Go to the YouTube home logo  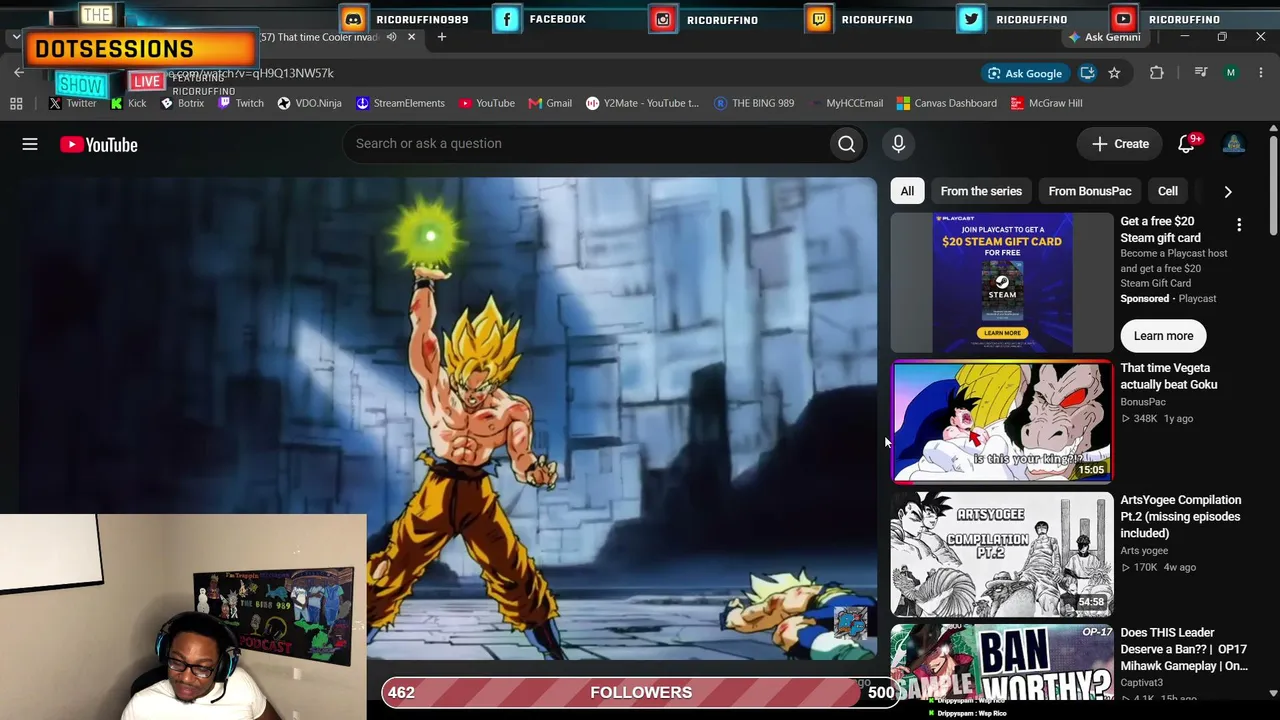pos(98,145)
